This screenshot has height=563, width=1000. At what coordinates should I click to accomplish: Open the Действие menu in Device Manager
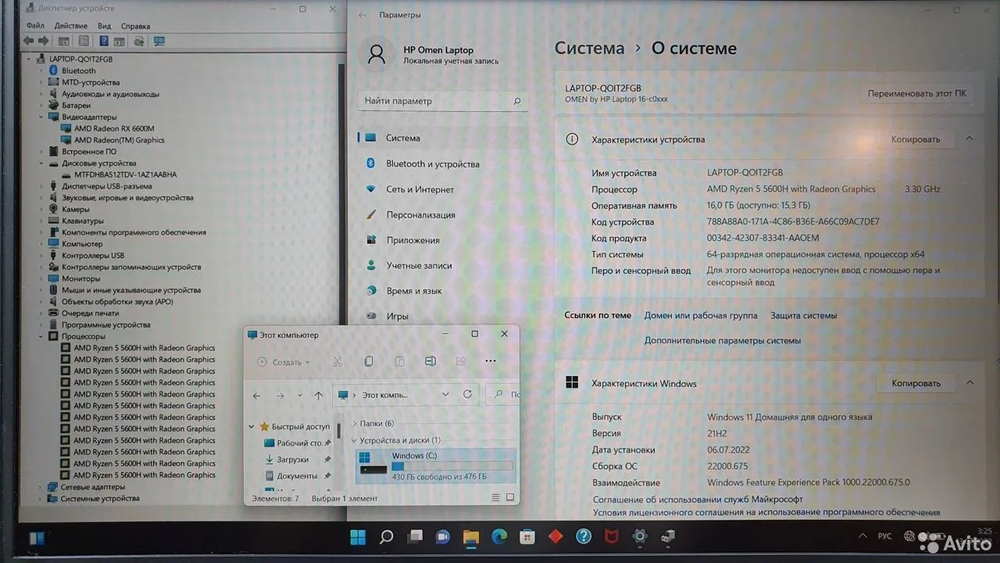click(71, 26)
